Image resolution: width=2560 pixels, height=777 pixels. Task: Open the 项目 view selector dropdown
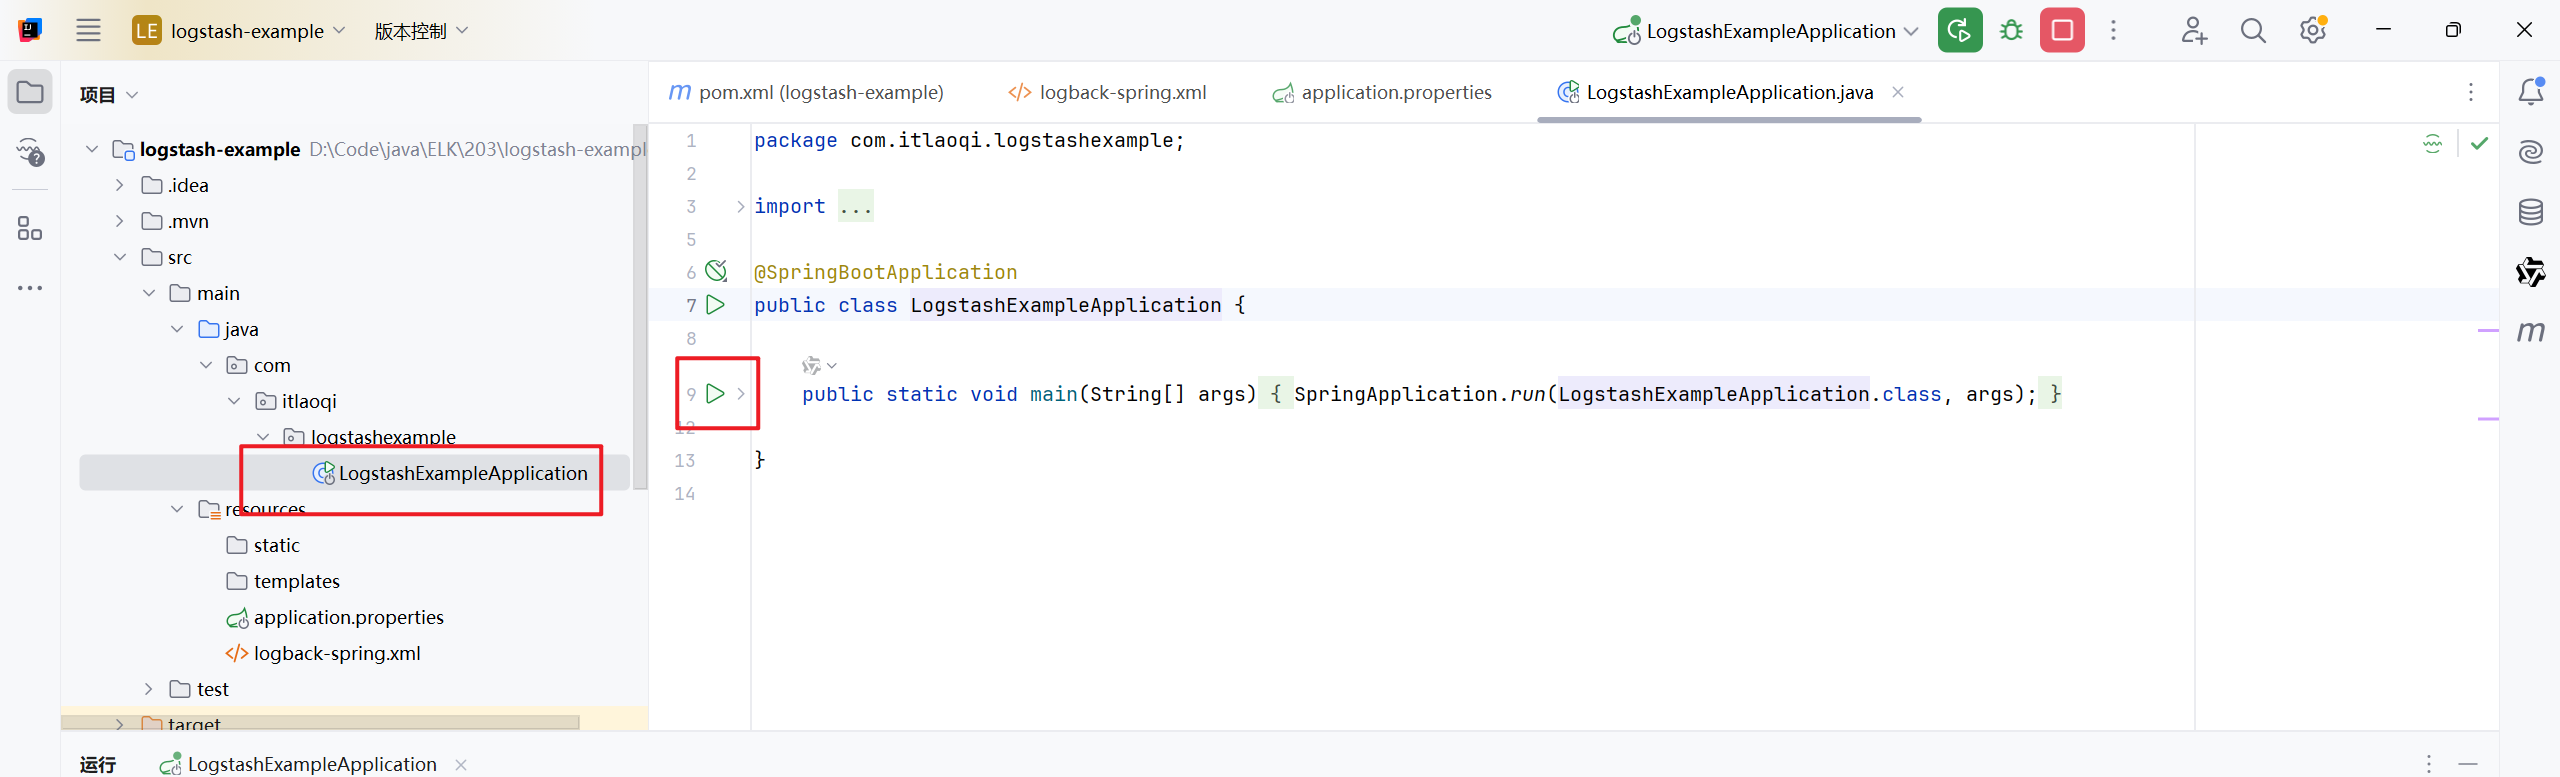(108, 94)
